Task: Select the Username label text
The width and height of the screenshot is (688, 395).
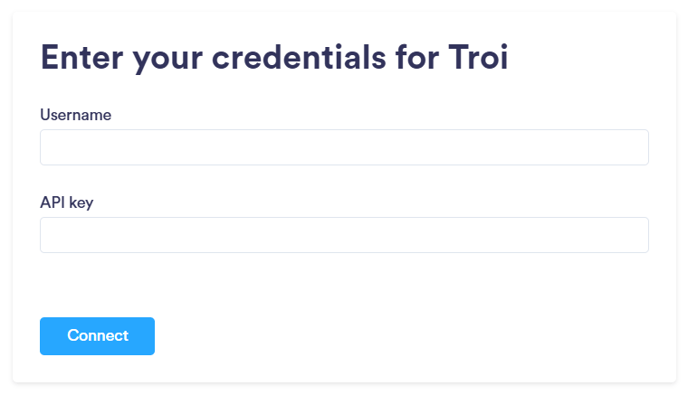Action: [75, 115]
